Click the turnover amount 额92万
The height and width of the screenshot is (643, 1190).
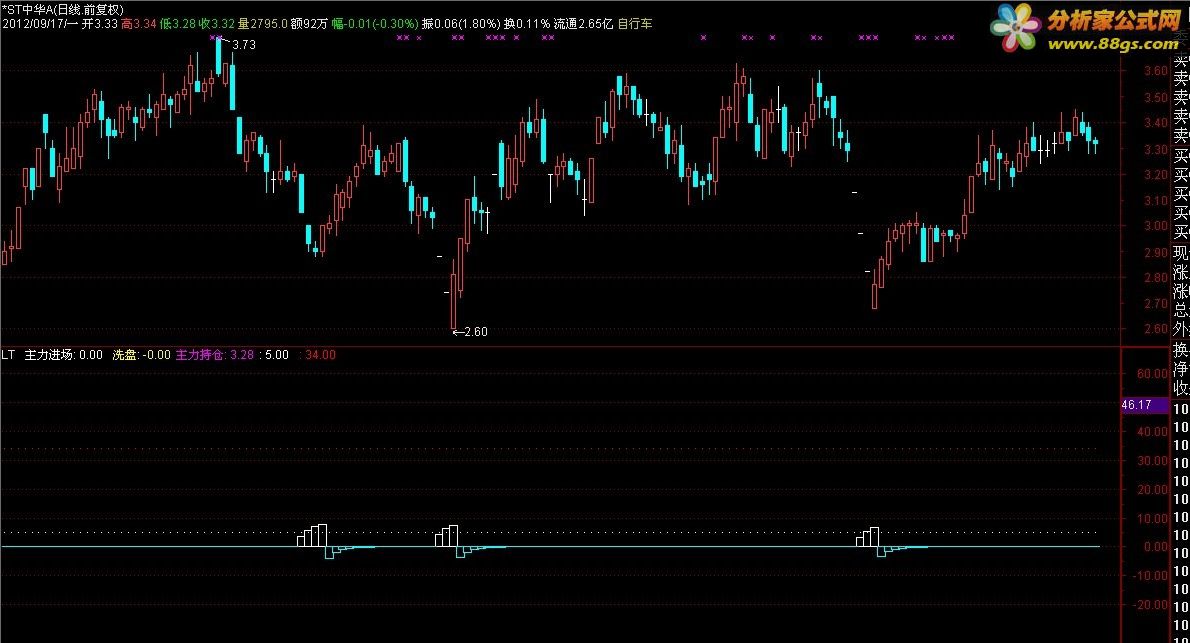point(309,24)
